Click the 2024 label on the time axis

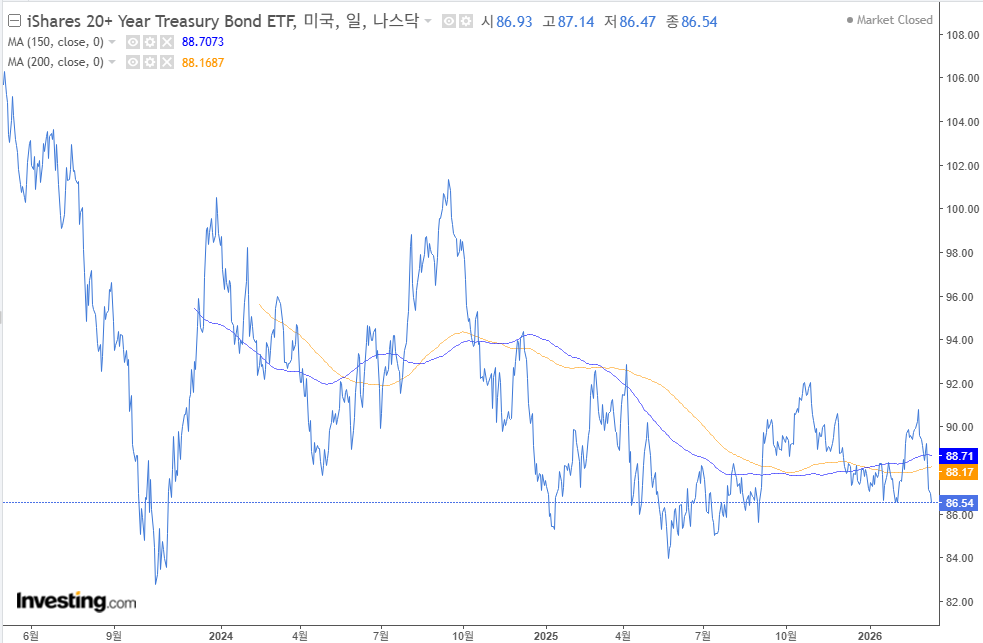tap(221, 636)
